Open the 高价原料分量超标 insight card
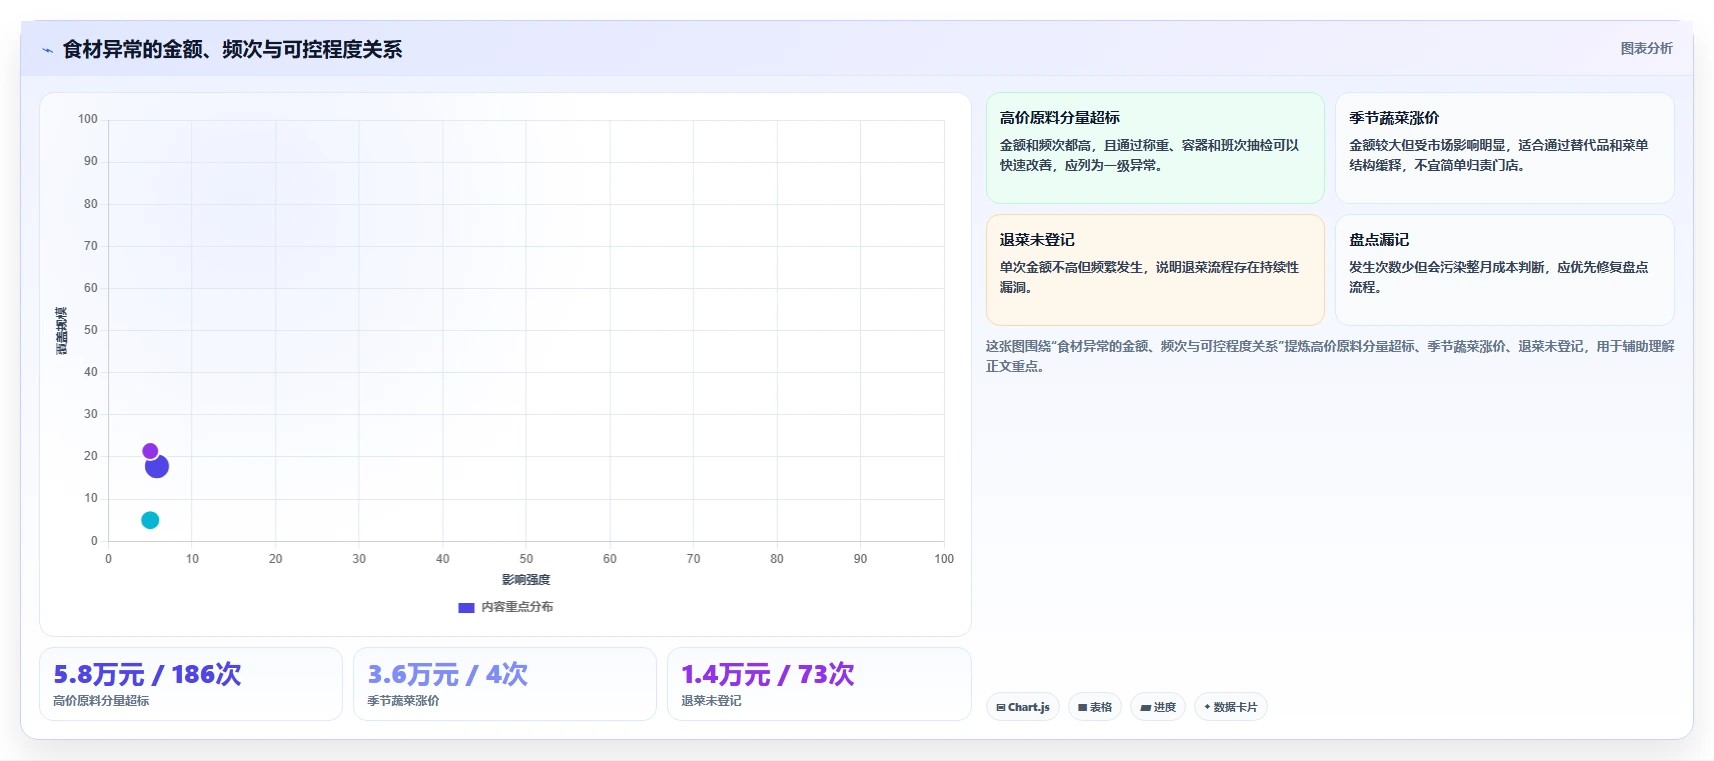Viewport: 1714px width, 761px height. coord(1155,148)
